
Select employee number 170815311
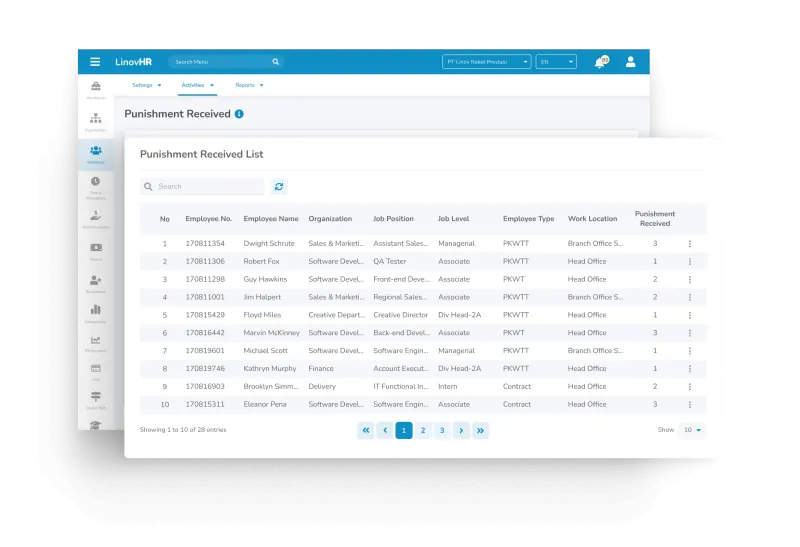(x=205, y=404)
